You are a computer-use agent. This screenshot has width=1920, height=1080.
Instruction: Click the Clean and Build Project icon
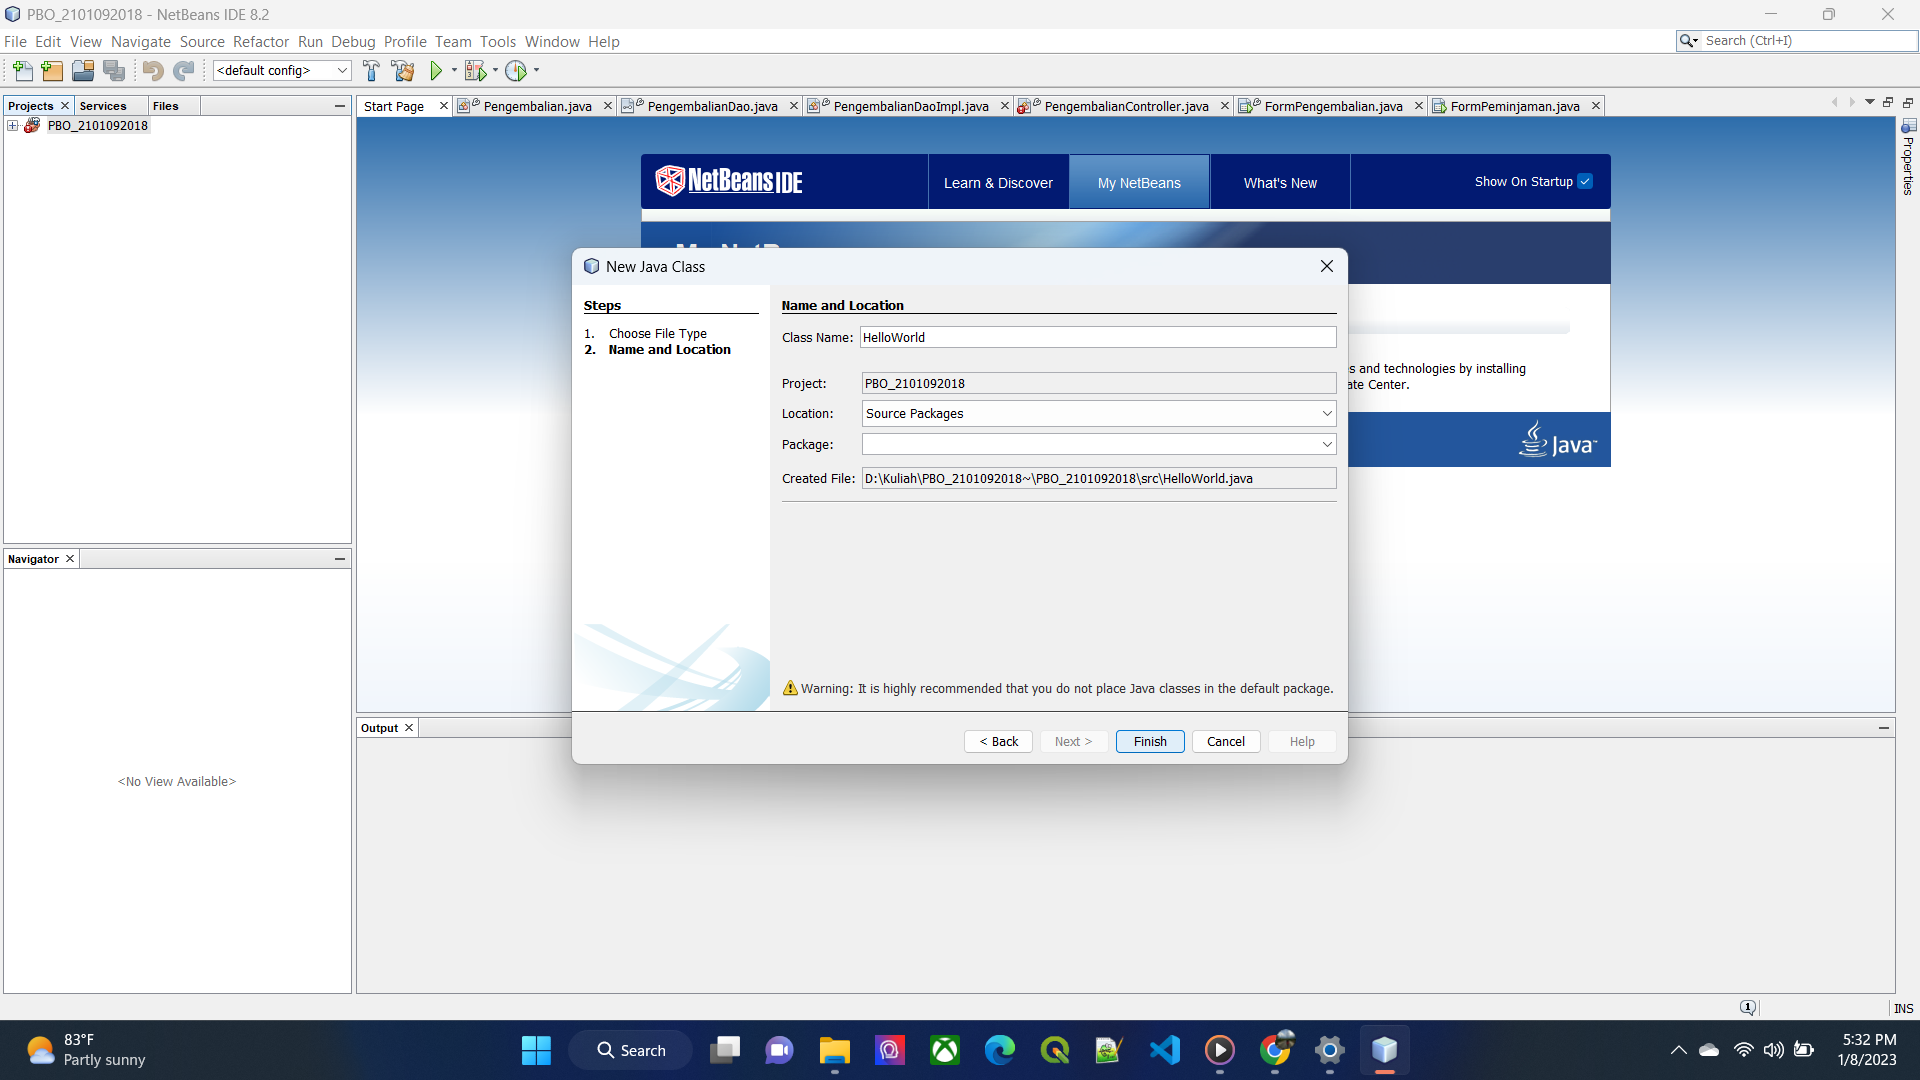coord(403,70)
